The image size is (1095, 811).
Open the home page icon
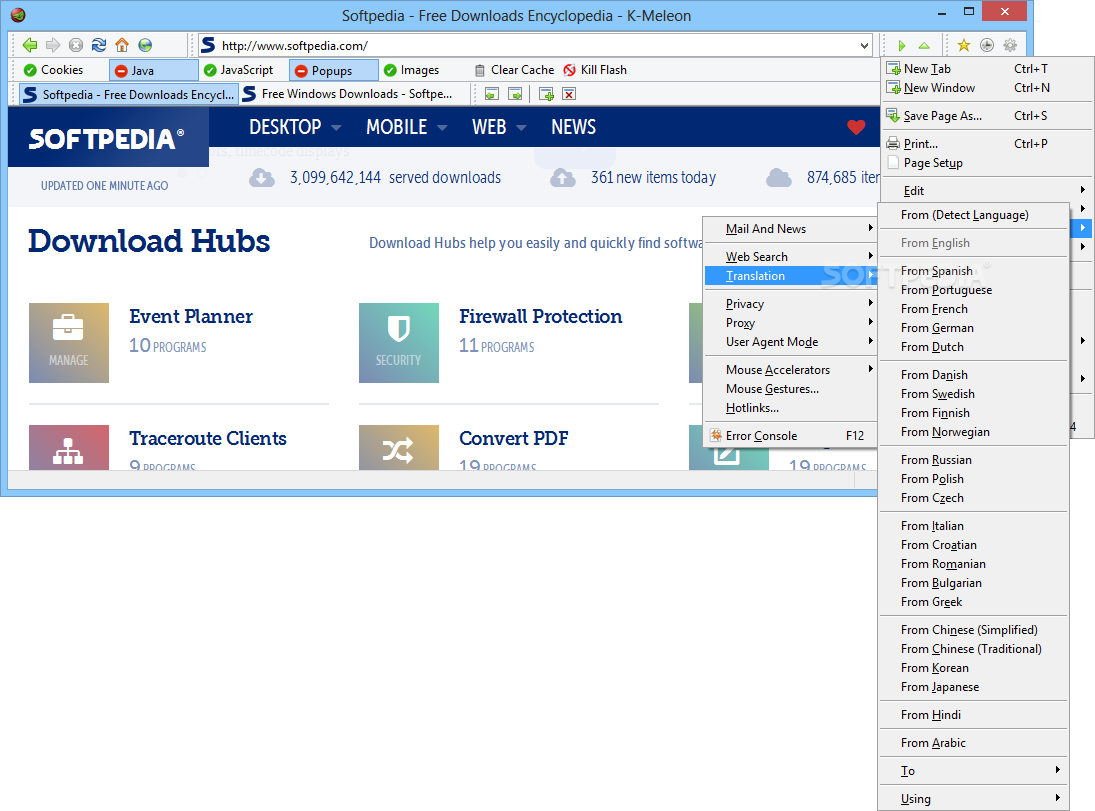122,45
